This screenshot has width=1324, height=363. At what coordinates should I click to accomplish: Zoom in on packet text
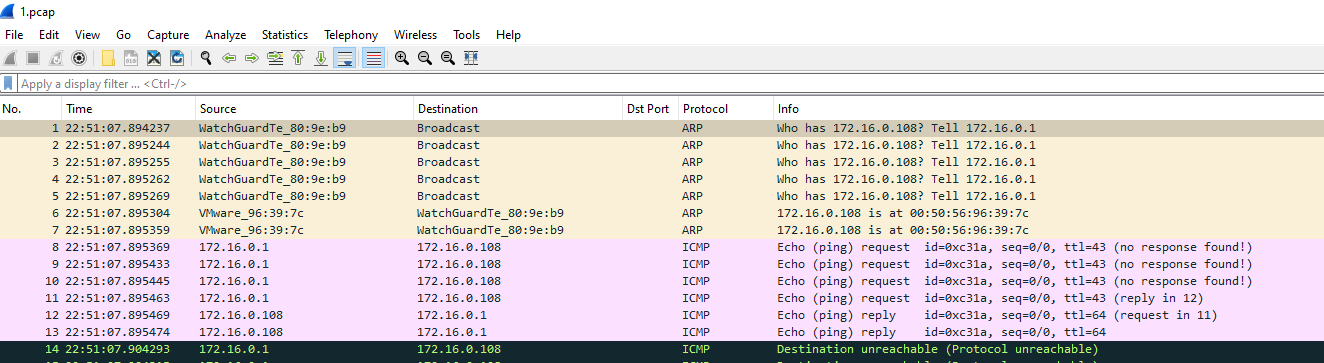click(402, 58)
